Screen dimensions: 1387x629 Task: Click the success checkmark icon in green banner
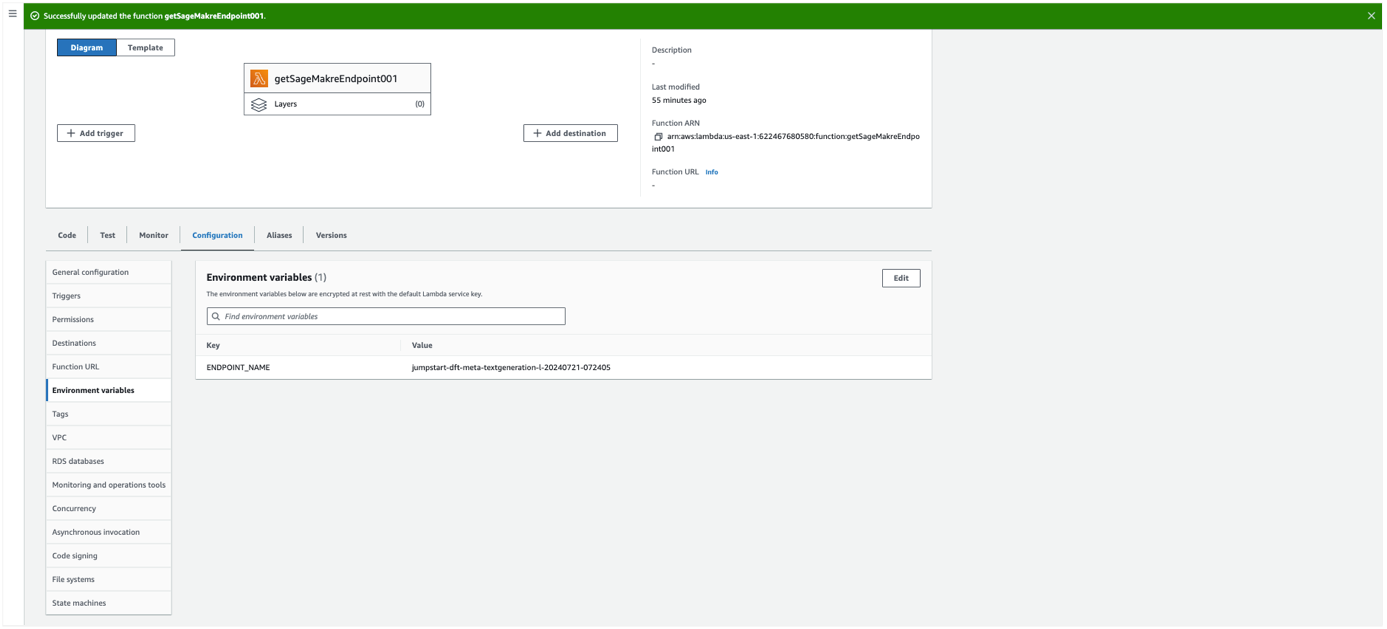point(37,15)
